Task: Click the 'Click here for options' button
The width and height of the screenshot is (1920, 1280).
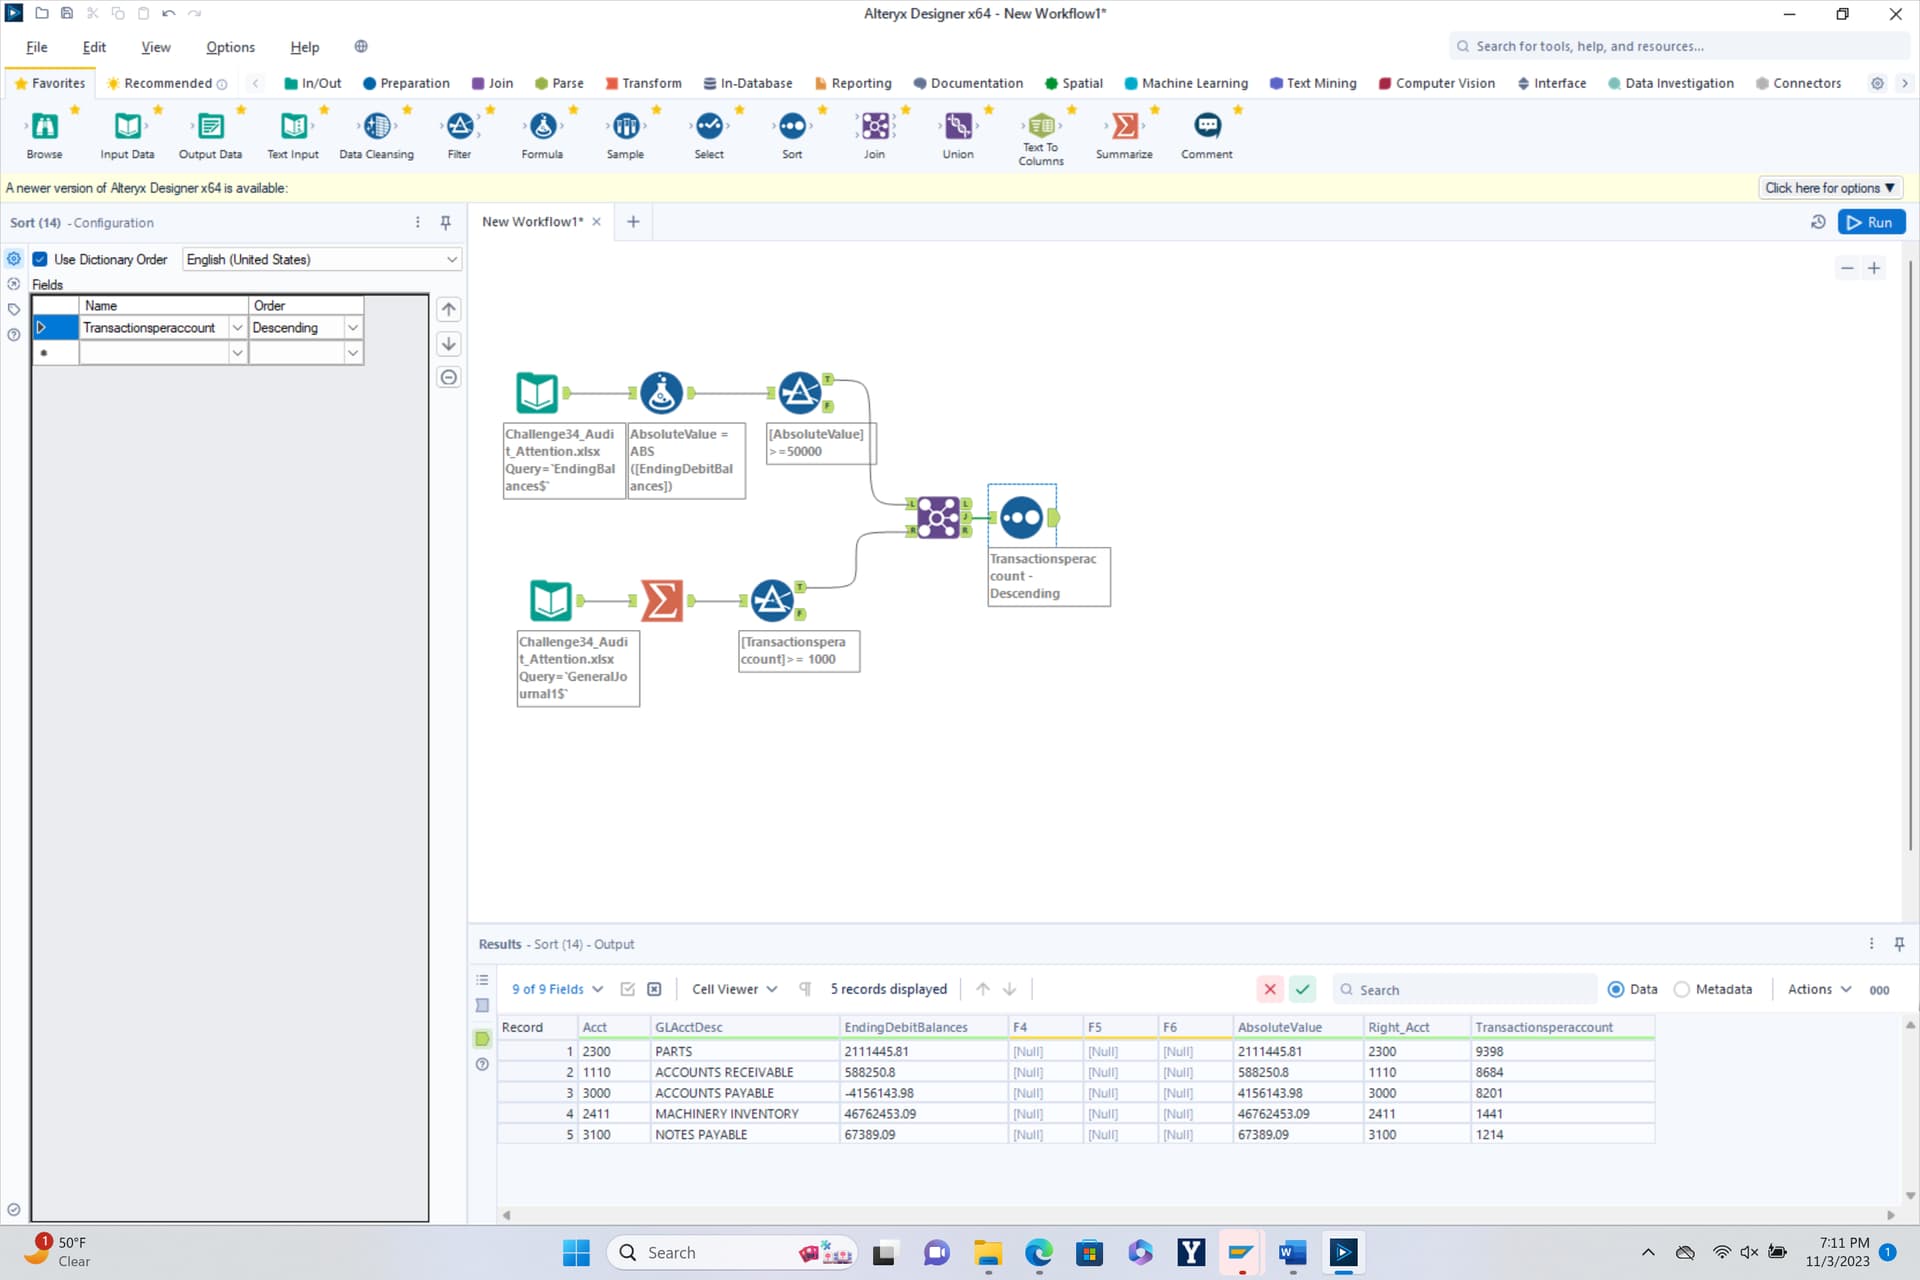Action: point(1829,188)
